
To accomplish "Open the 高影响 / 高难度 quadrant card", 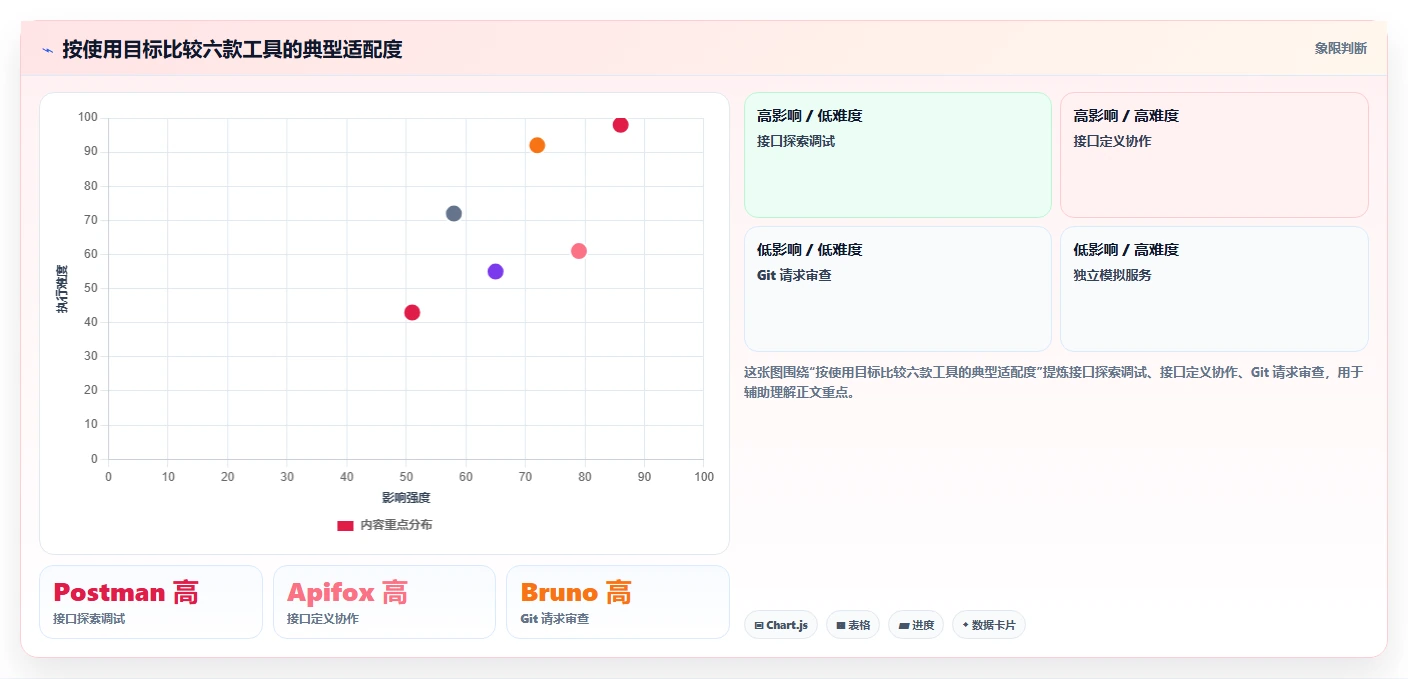I will click(1214, 155).
